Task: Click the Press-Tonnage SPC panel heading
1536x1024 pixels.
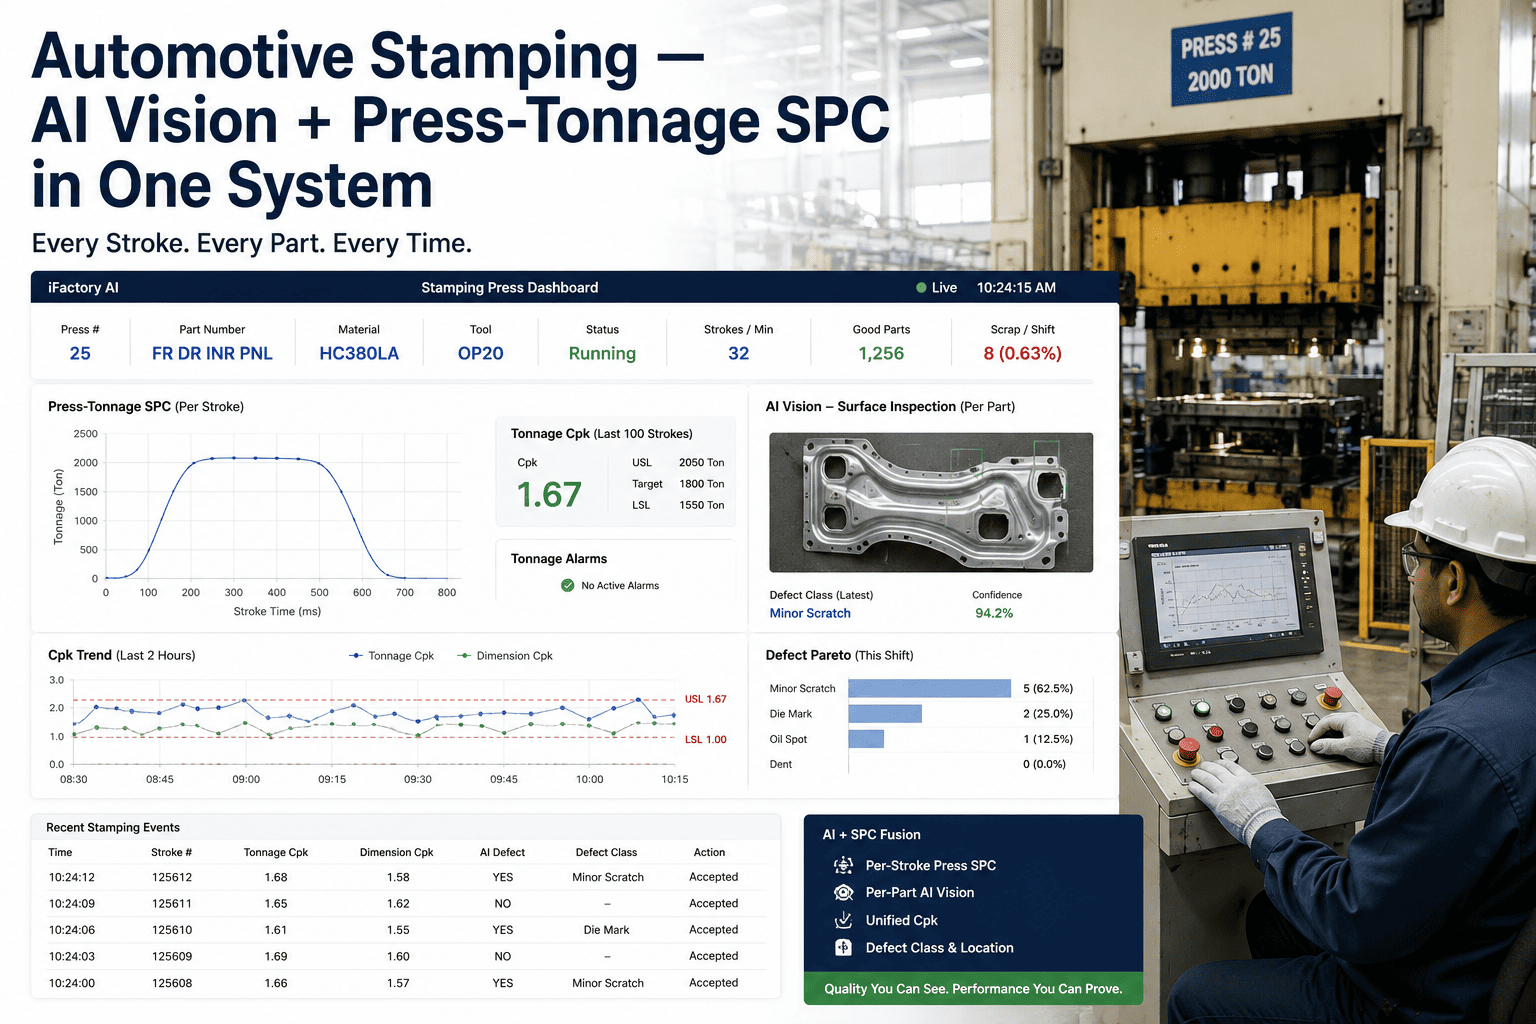Action: pos(146,407)
